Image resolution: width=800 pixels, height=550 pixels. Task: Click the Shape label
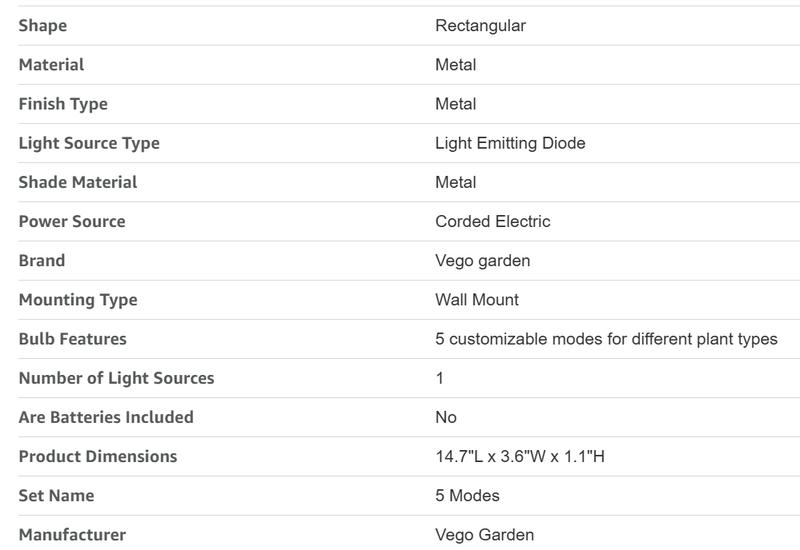(43, 26)
